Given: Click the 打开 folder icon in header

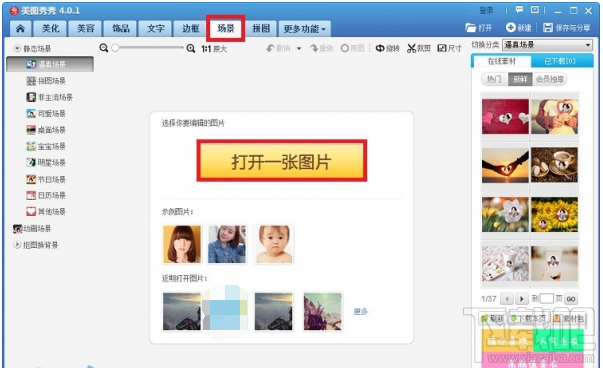Looking at the screenshot, I should (478, 28).
